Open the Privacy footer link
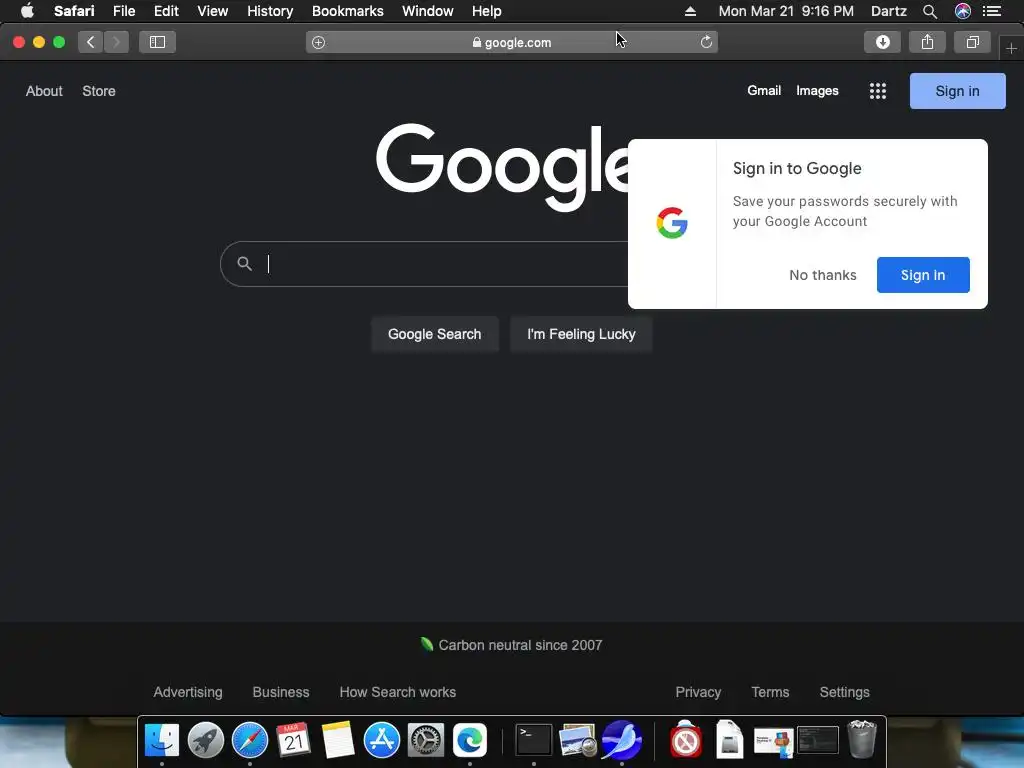Viewport: 1024px width, 768px height. coord(698,692)
